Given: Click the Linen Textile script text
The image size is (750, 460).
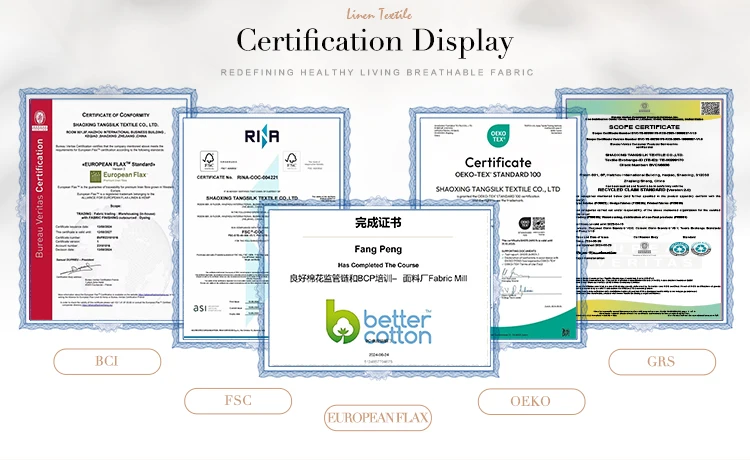Looking at the screenshot, I should click(379, 15).
